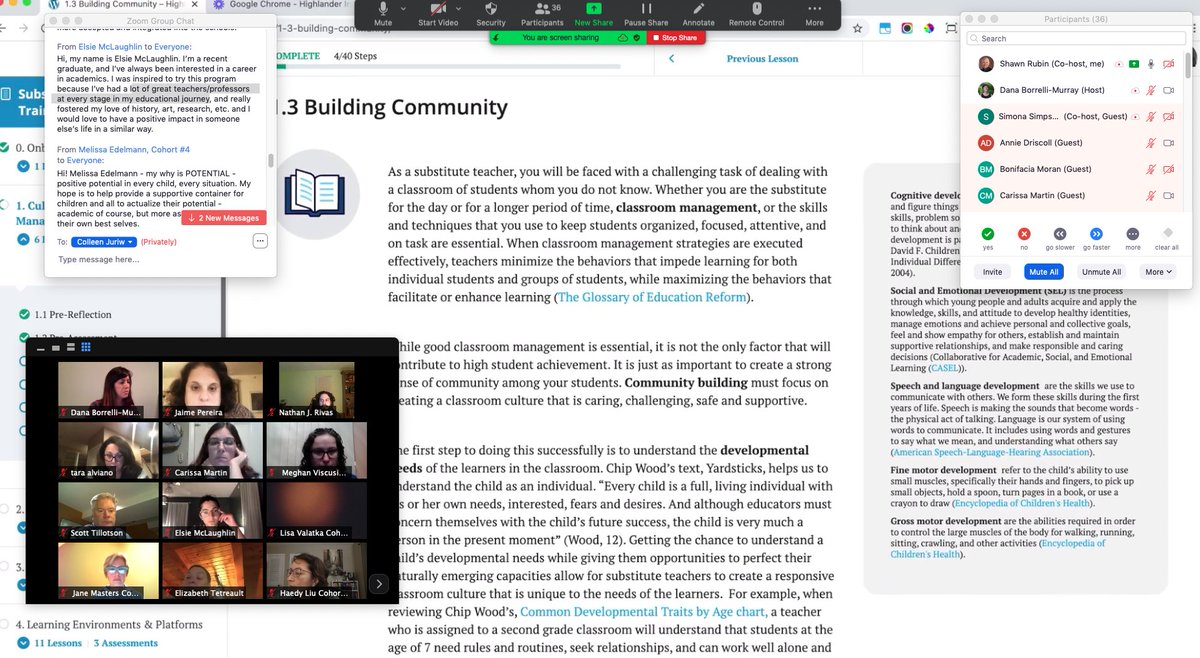This screenshot has height=658, width=1200.
Task: Open the More menu in Zoom's toolbar
Action: (x=812, y=15)
